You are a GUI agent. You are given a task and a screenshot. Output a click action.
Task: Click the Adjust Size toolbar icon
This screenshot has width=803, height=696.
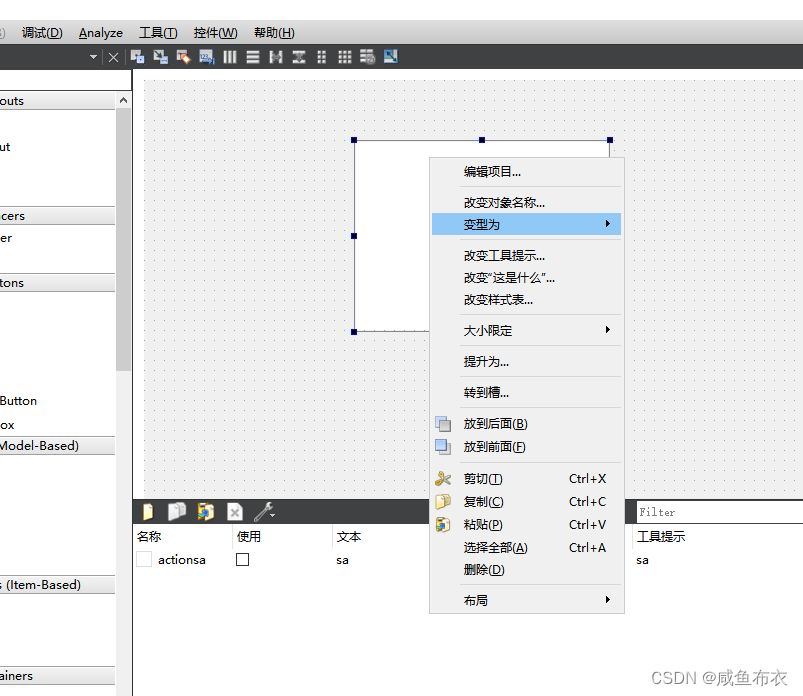(391, 56)
